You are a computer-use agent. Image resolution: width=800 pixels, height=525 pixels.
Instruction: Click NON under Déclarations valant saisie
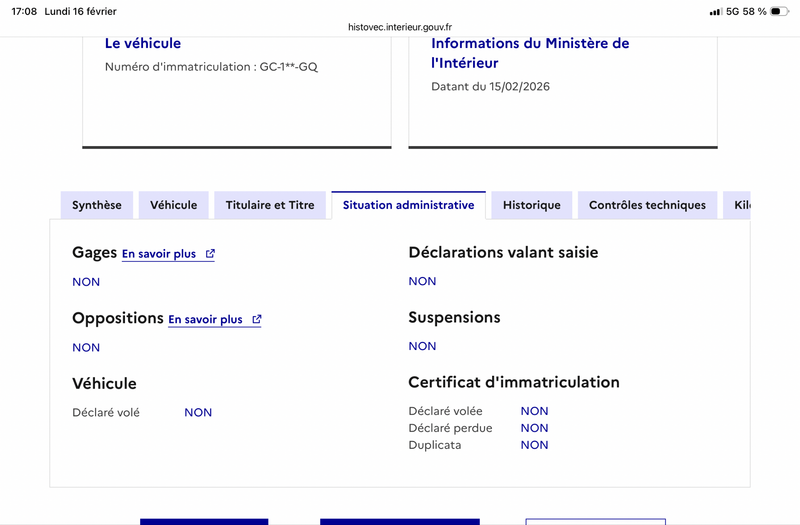(422, 281)
